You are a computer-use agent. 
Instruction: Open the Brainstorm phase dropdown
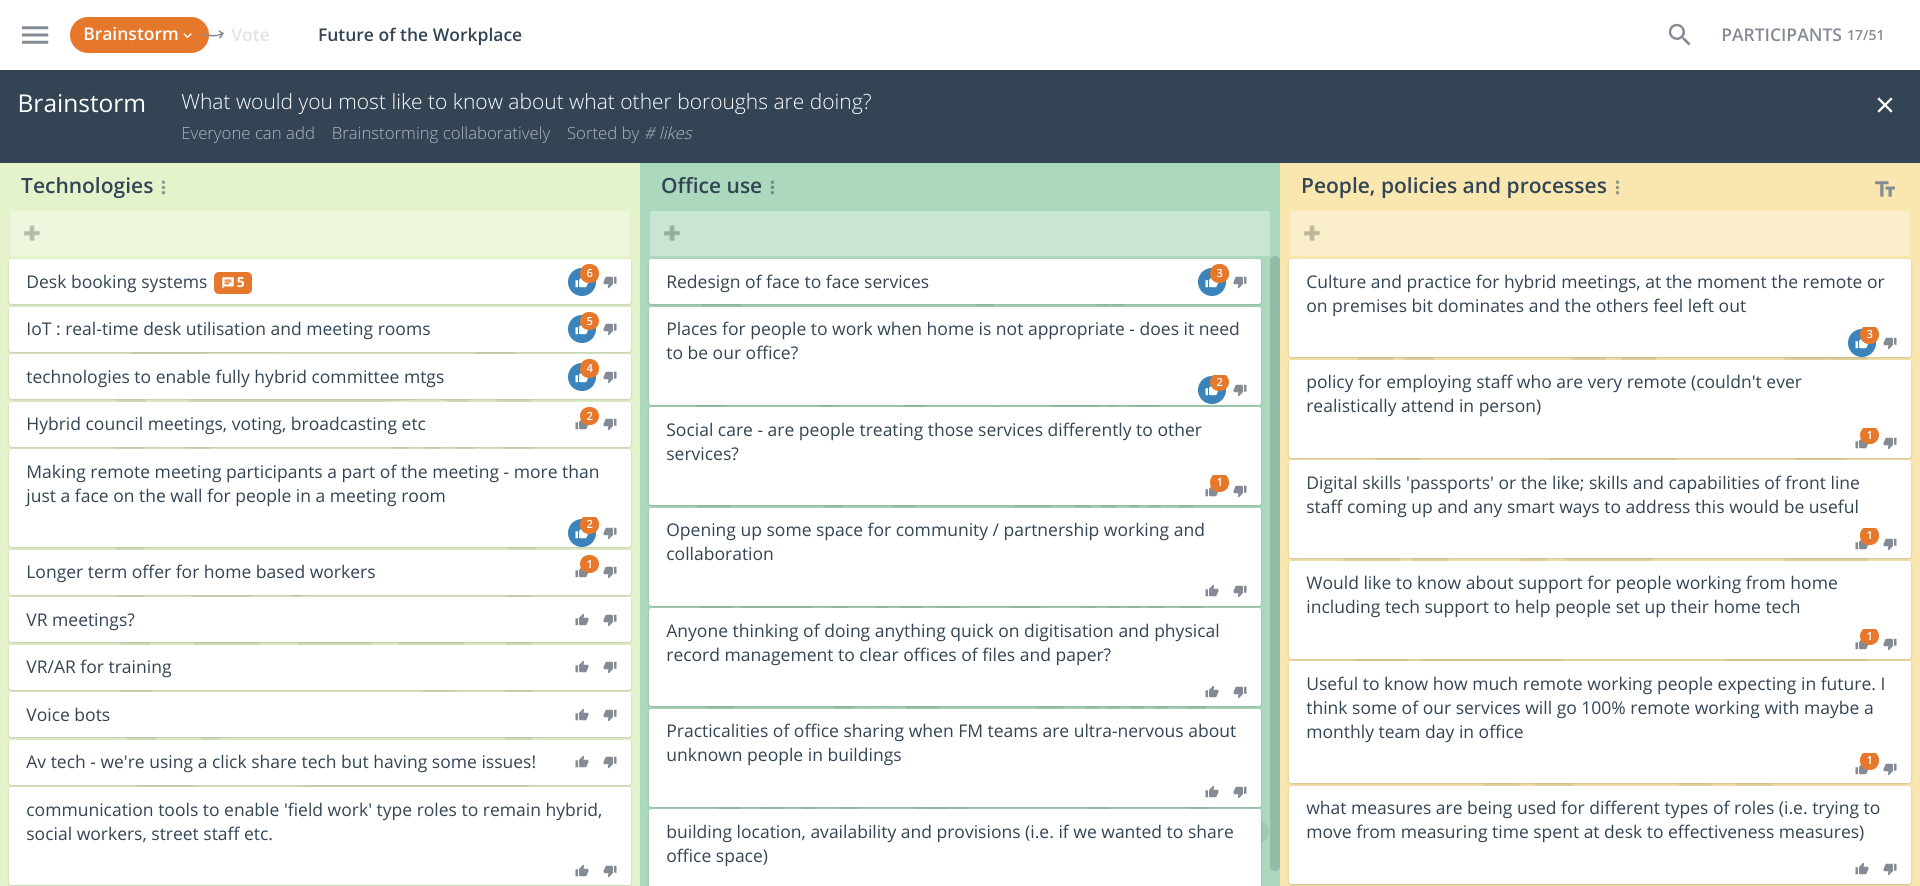pos(138,35)
